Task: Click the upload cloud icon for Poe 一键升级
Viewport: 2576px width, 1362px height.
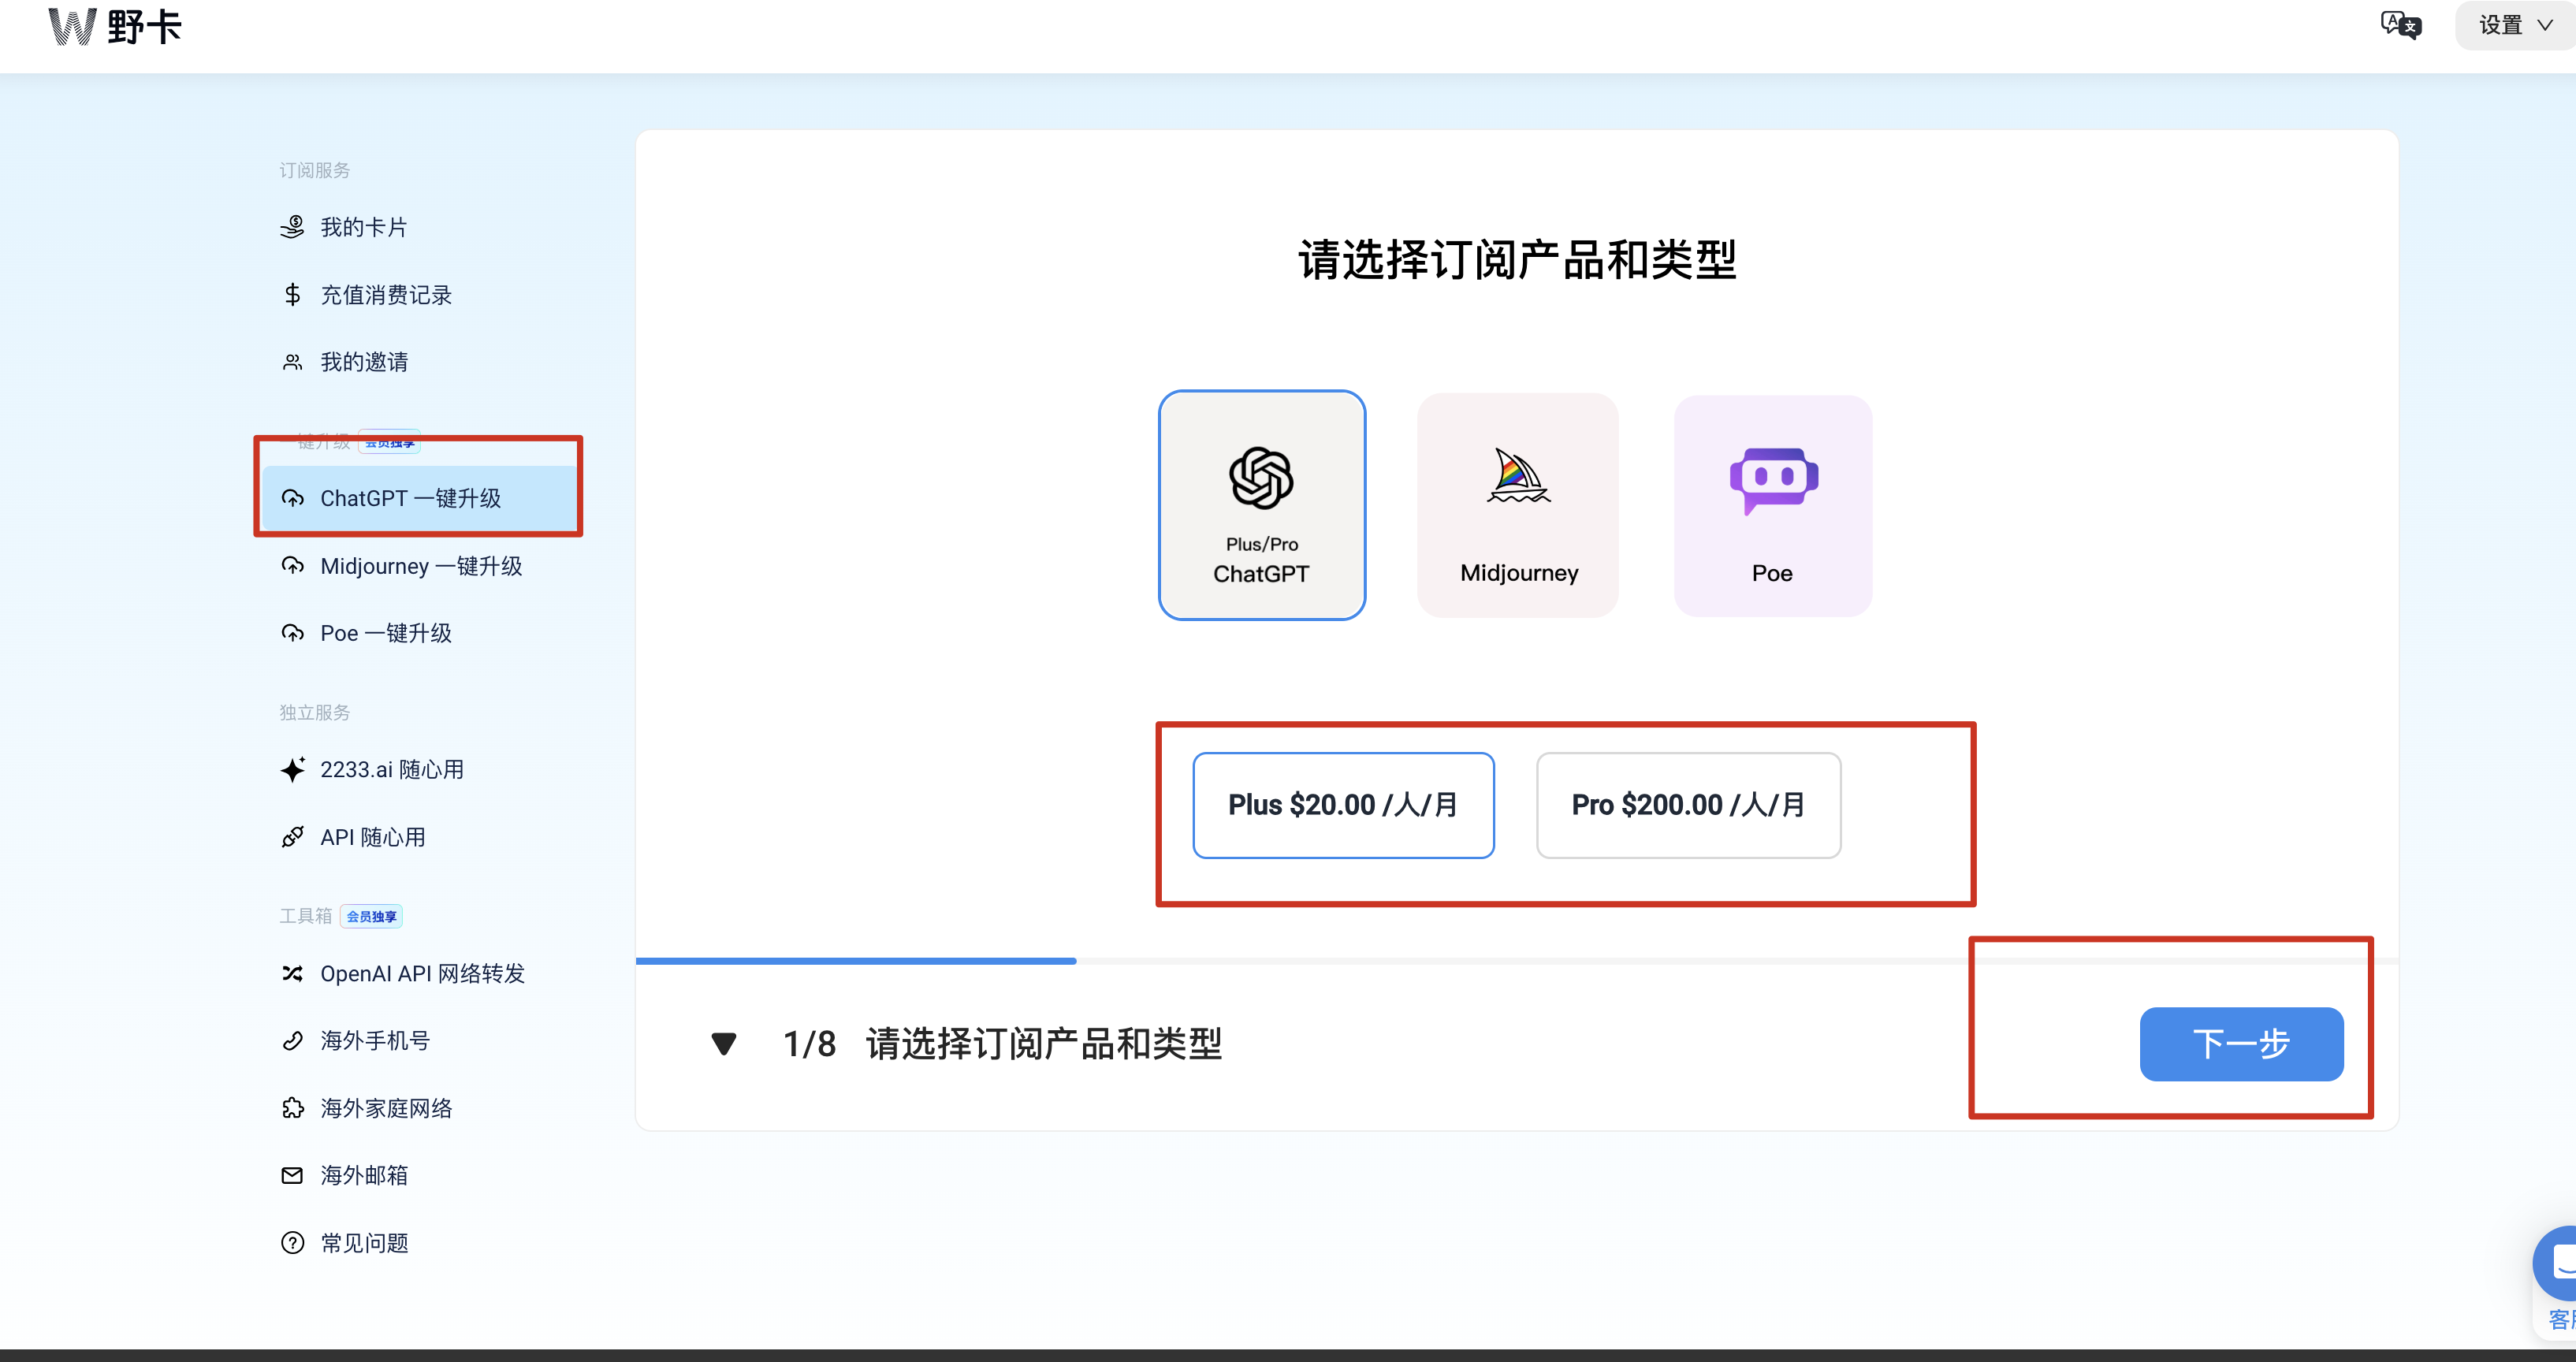Action: pos(292,633)
